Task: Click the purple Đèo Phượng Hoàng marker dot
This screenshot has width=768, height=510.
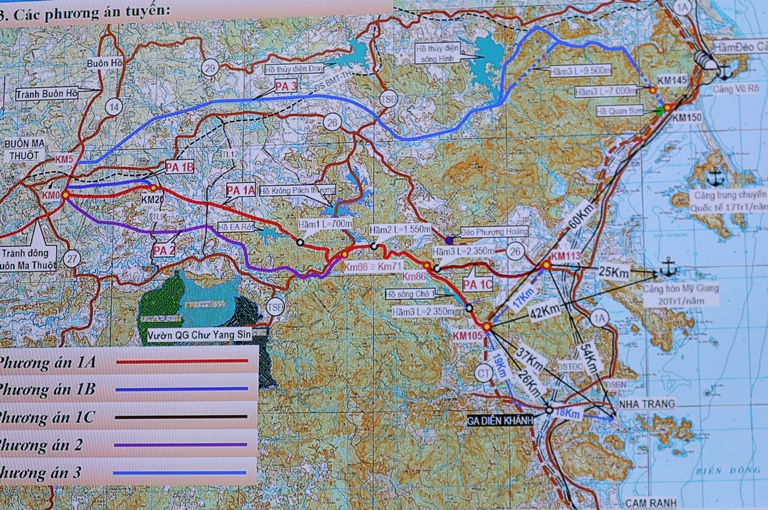Action: click(451, 239)
